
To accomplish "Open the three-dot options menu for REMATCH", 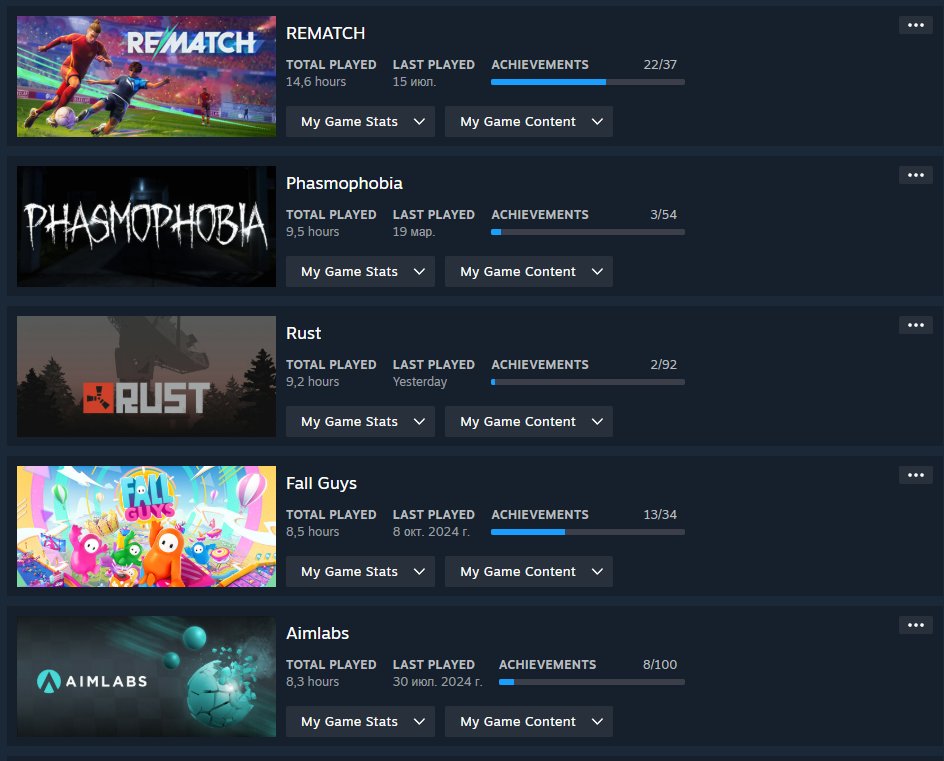I will tap(916, 25).
